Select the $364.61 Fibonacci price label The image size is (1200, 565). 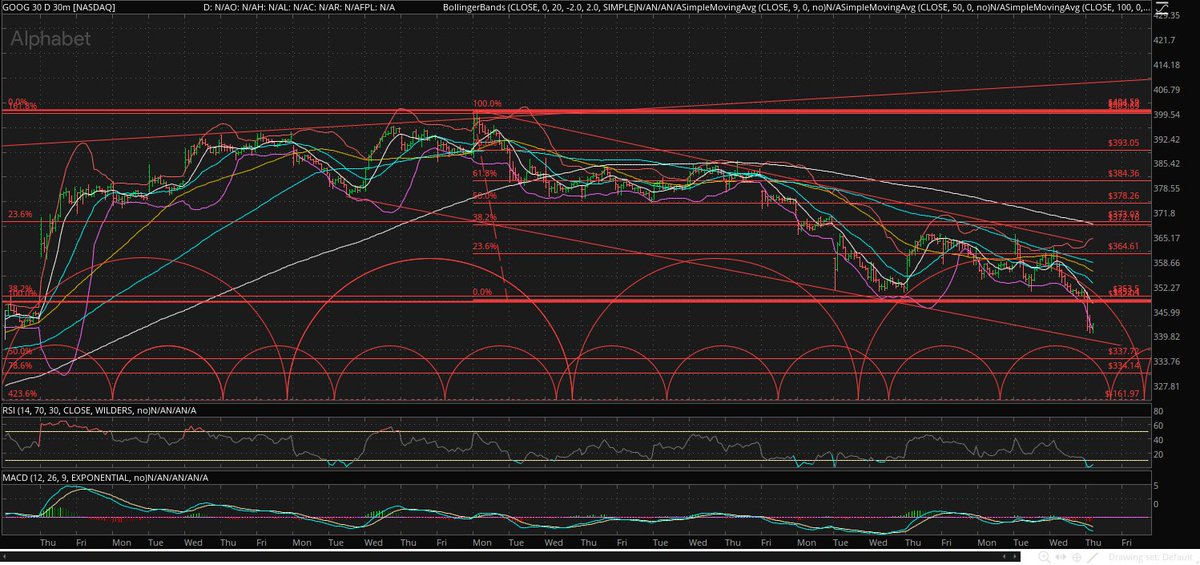coord(1124,245)
